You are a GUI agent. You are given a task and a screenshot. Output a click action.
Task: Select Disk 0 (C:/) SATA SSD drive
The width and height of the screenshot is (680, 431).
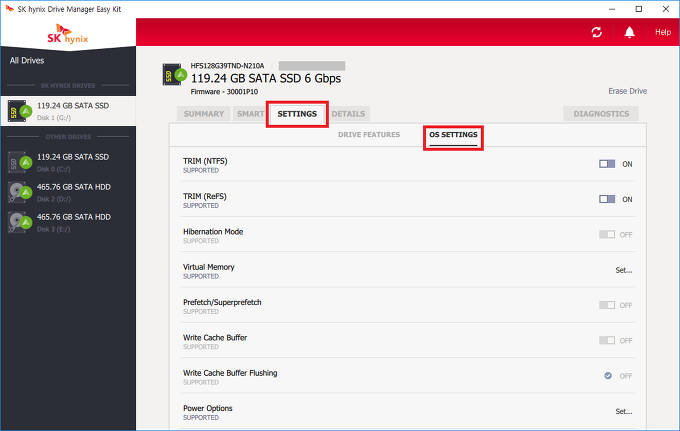(x=68, y=163)
